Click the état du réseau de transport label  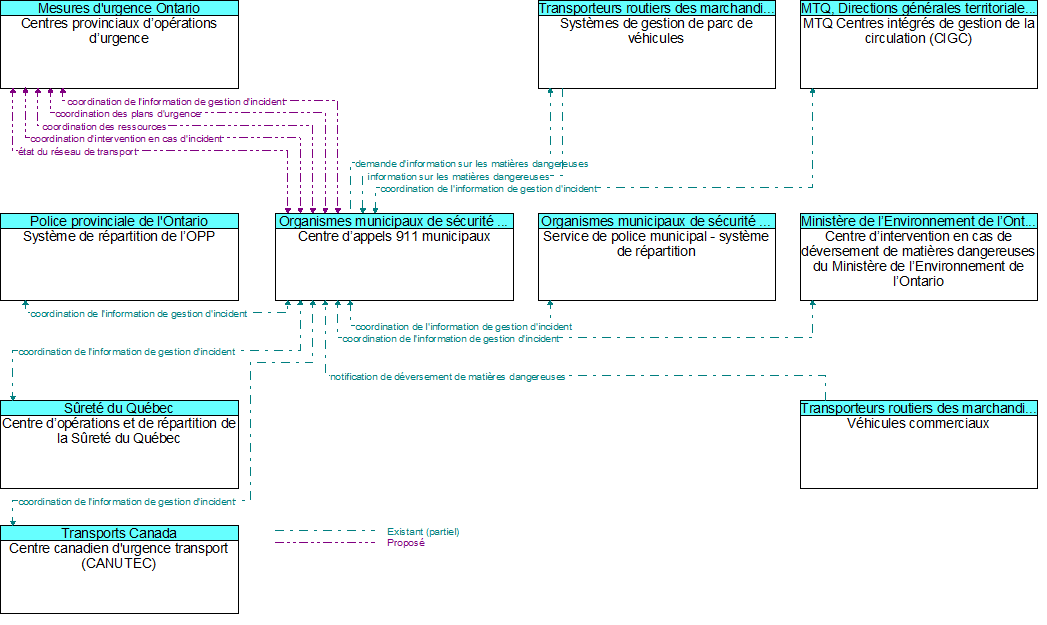coord(77,152)
